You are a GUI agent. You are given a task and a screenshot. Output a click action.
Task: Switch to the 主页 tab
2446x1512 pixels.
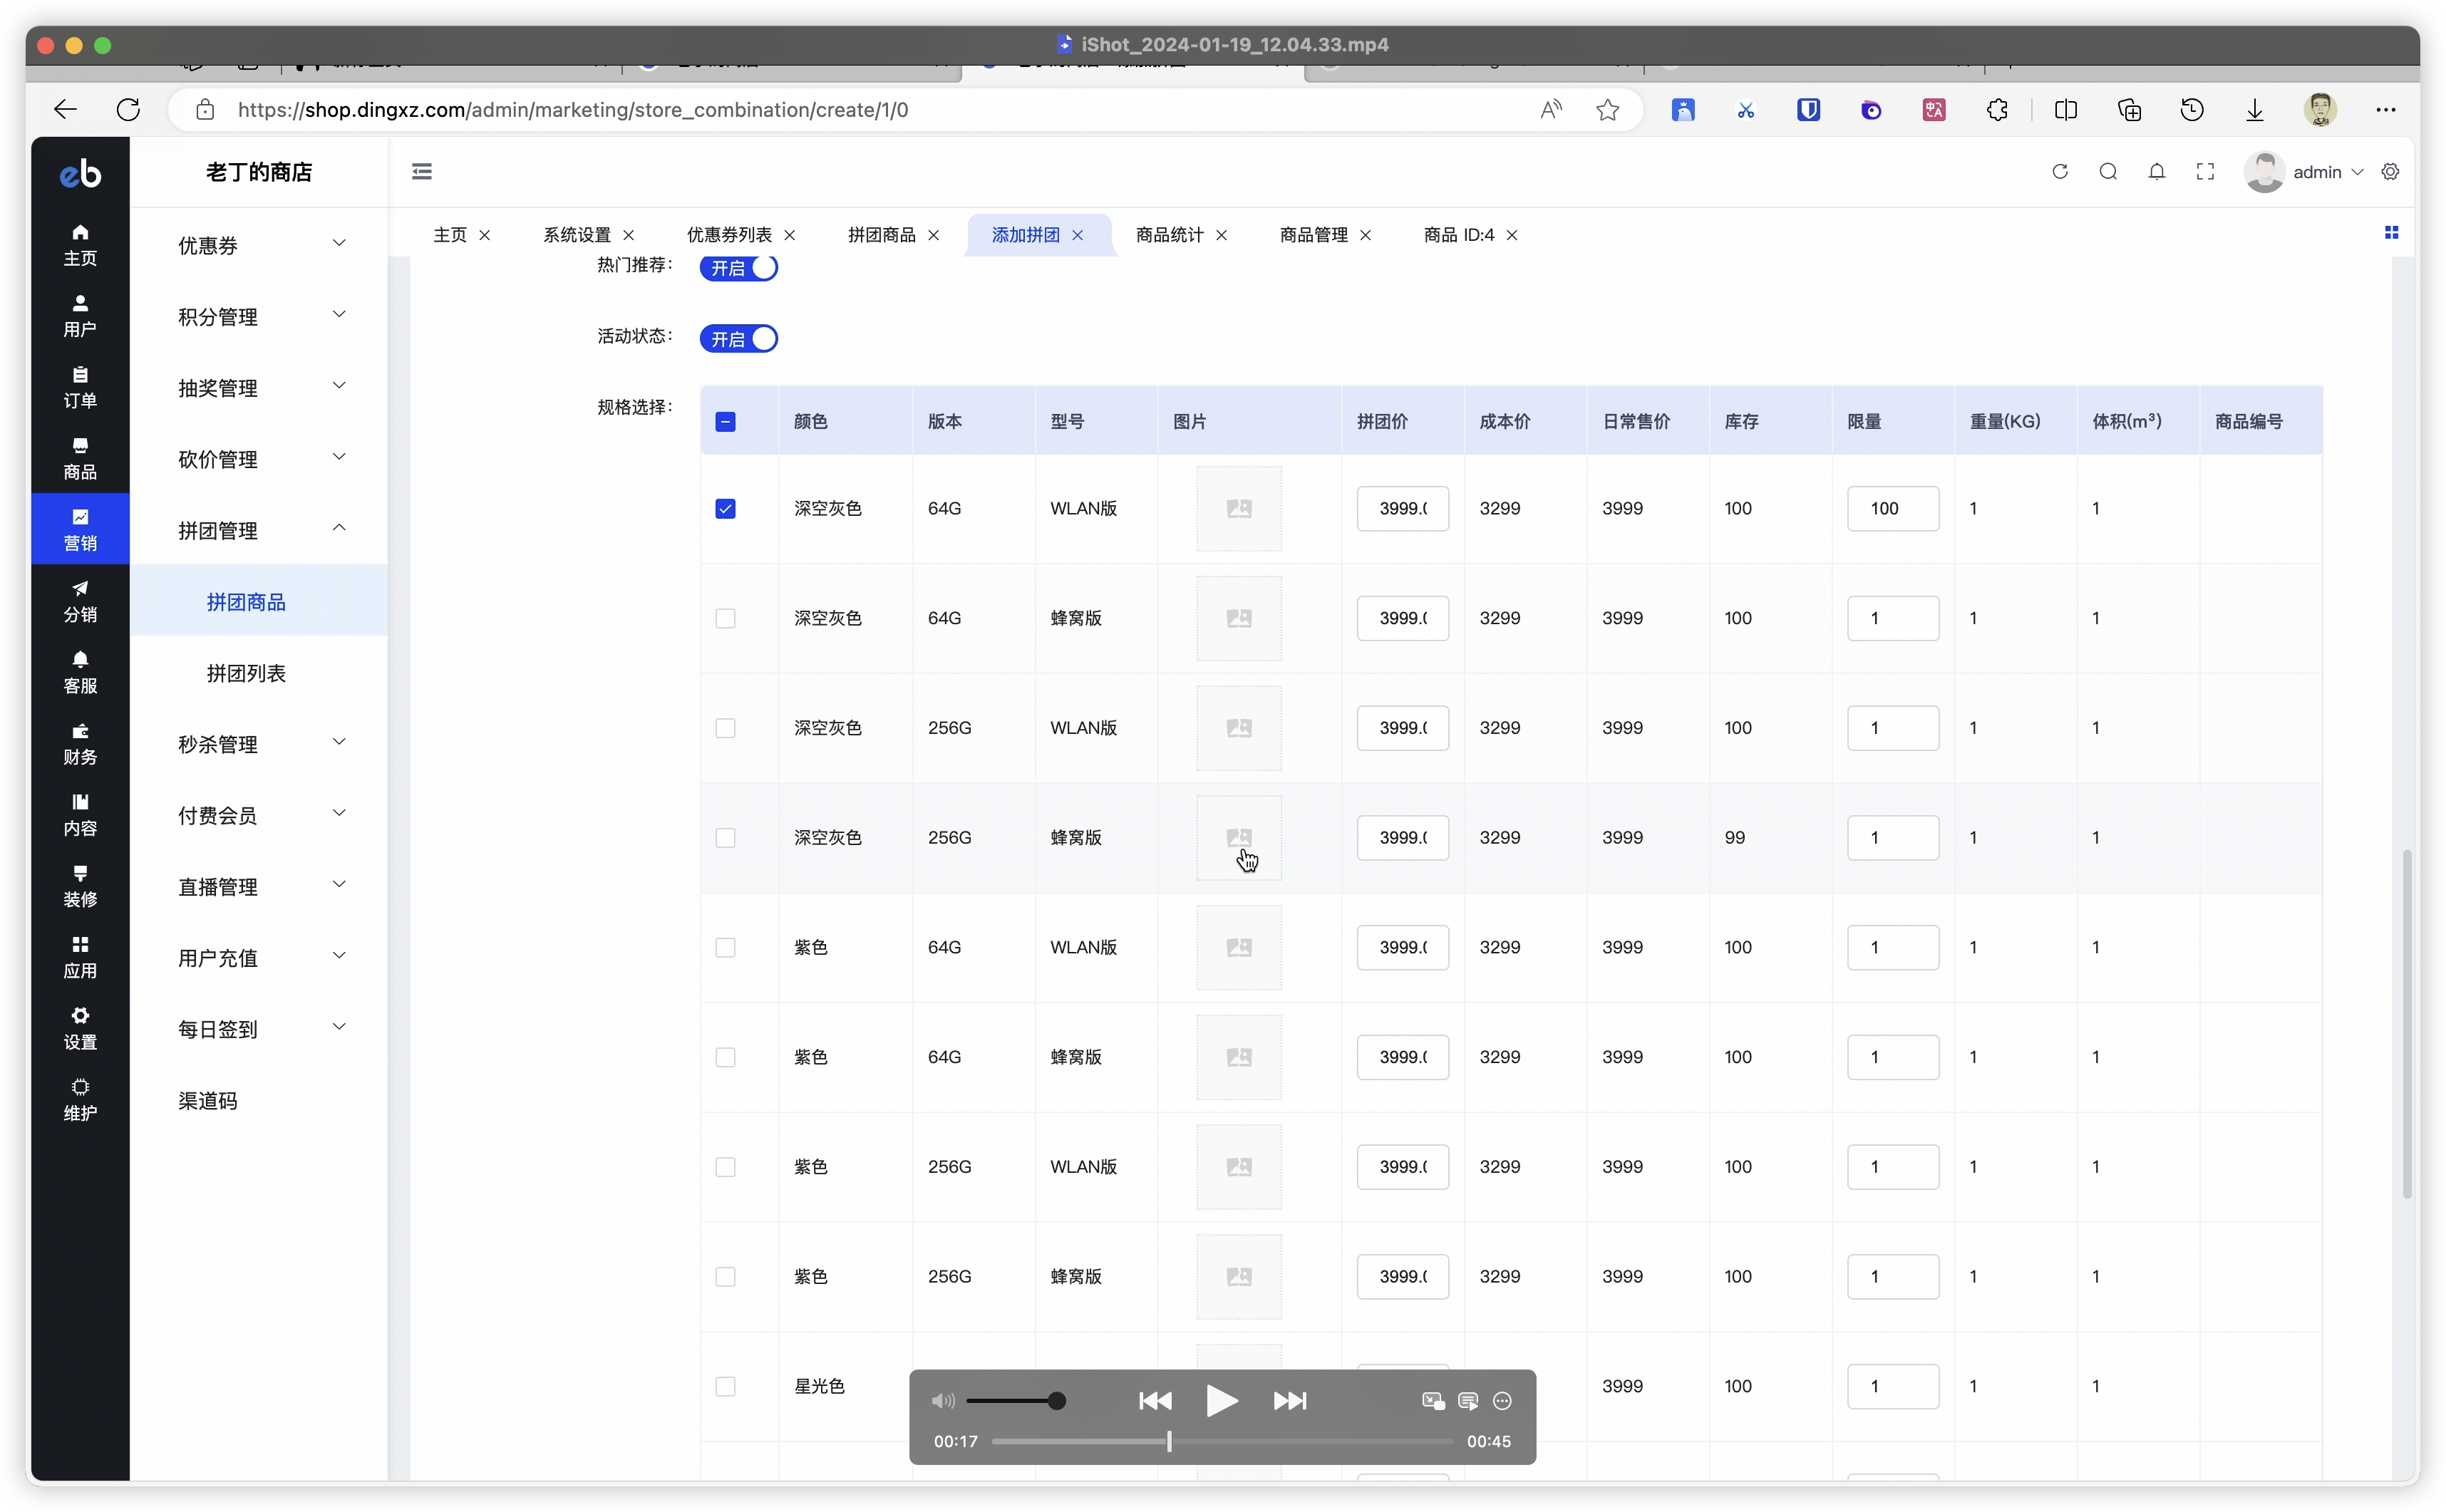point(450,234)
